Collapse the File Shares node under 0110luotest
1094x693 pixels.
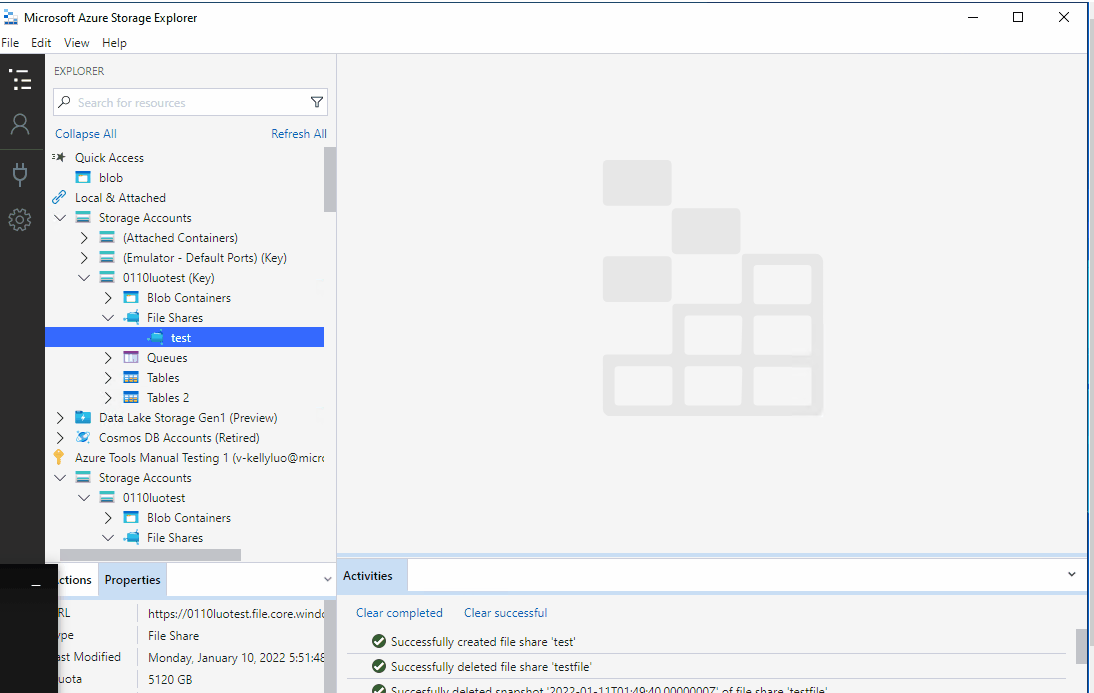pos(108,317)
